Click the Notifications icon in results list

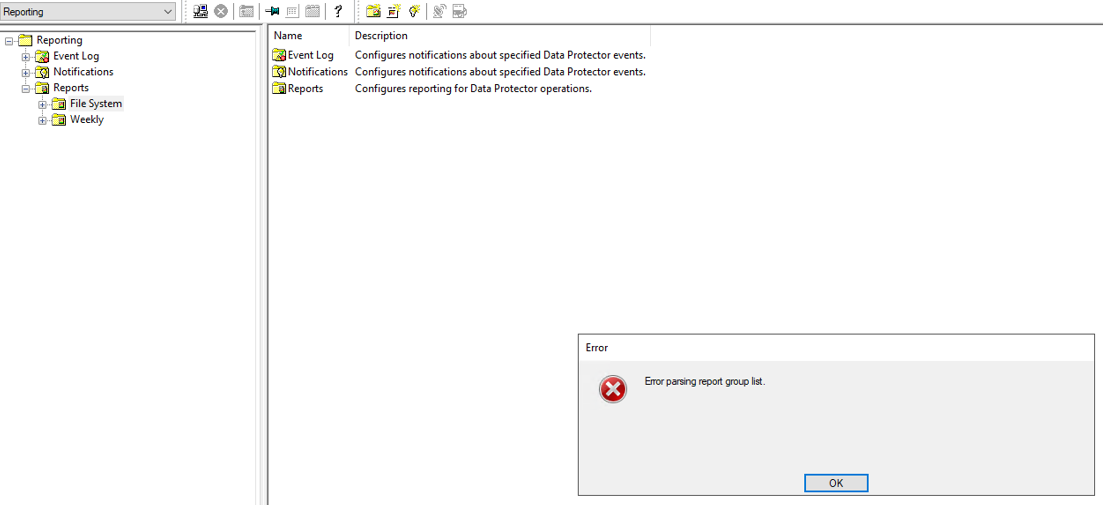(x=279, y=72)
